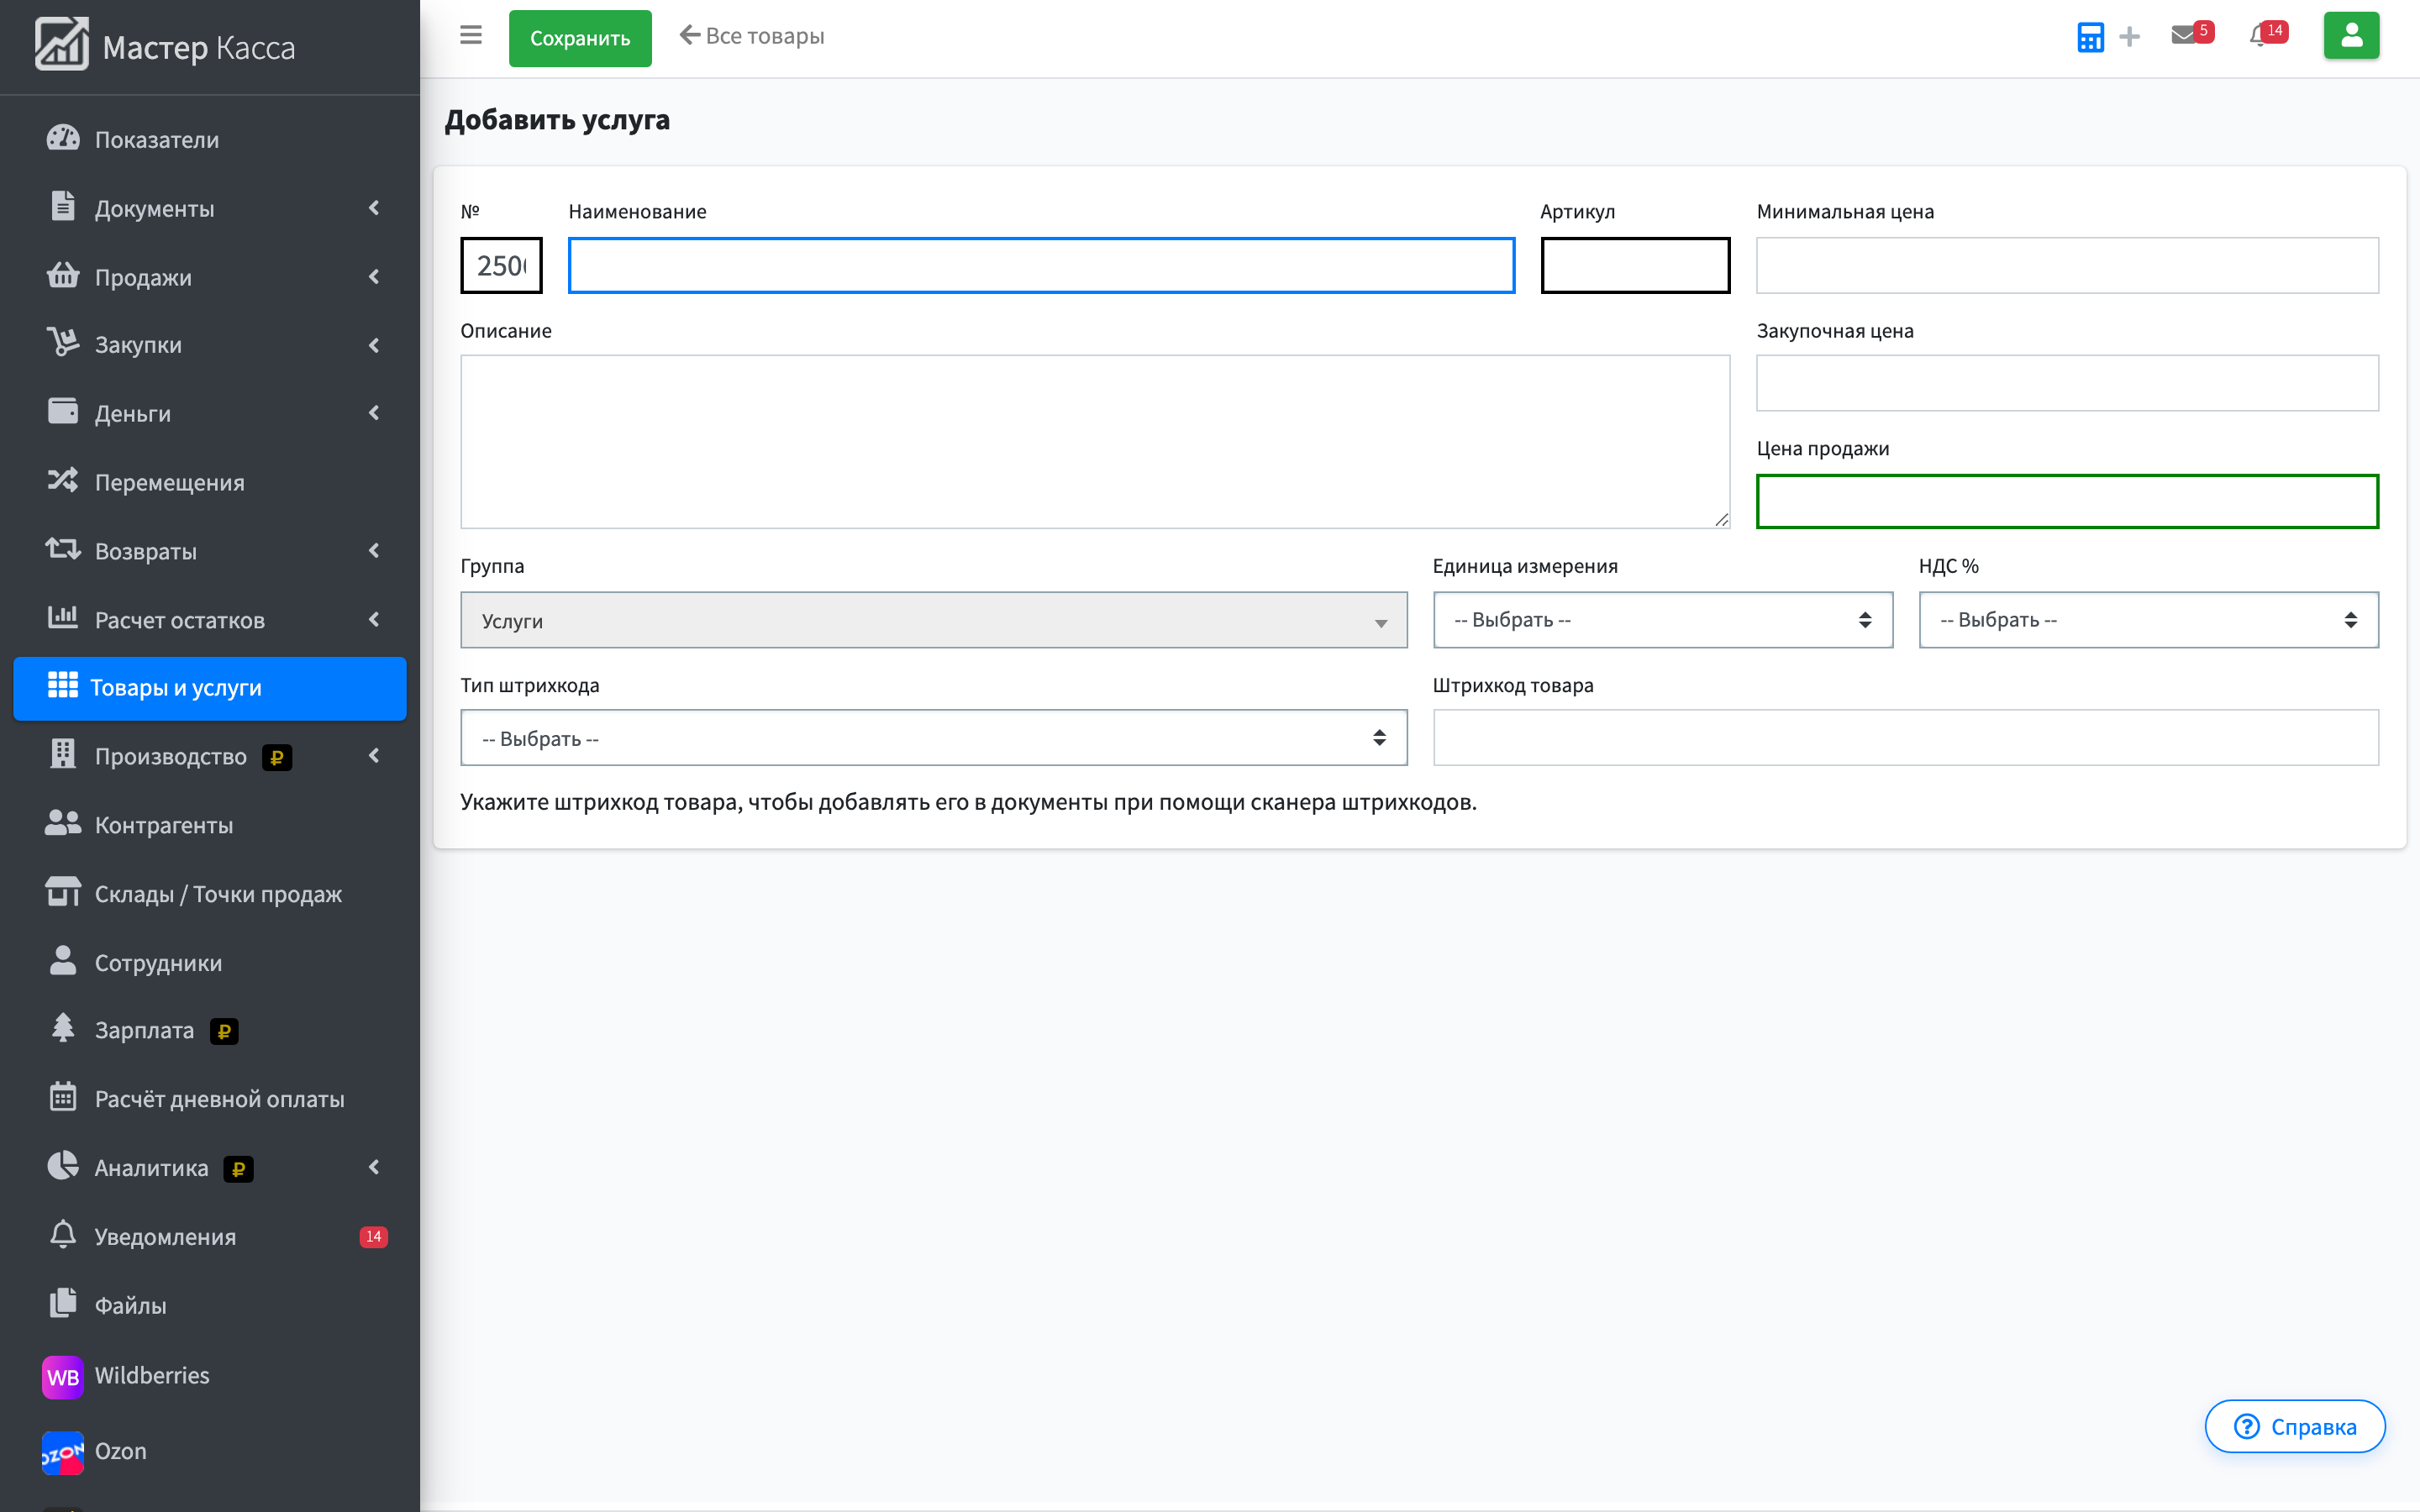Click the Сотрудники person icon
The width and height of the screenshot is (2420, 1512).
(62, 961)
